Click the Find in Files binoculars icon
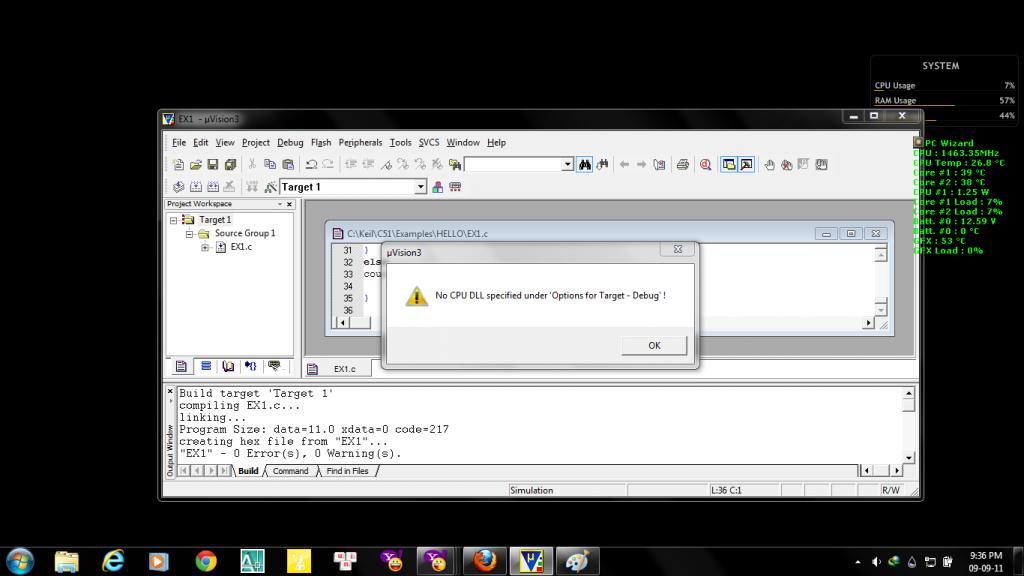Screen dimensions: 1024x576 (585, 165)
